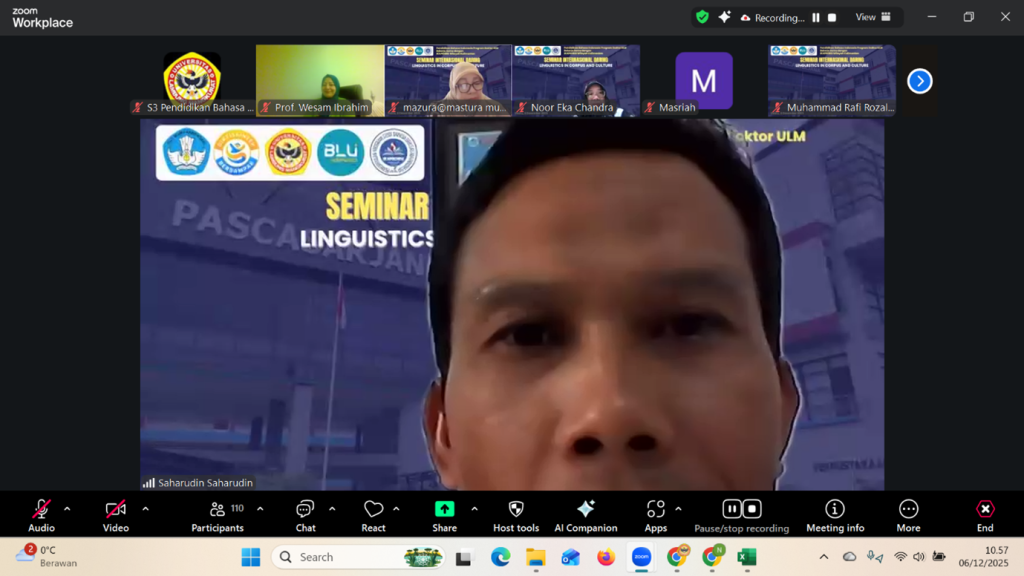The image size is (1024, 576).
Task: Show next participants with blue arrow
Action: coord(919,81)
